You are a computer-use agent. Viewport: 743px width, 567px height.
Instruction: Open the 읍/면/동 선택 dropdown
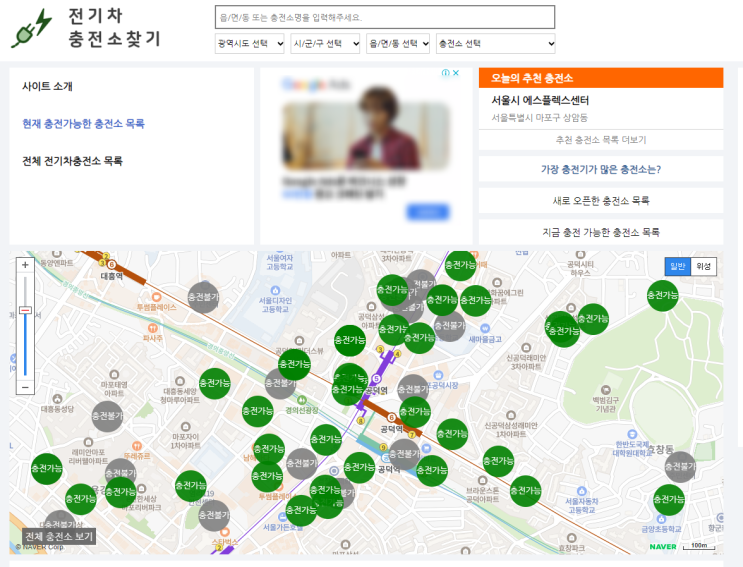pyautogui.click(x=398, y=44)
